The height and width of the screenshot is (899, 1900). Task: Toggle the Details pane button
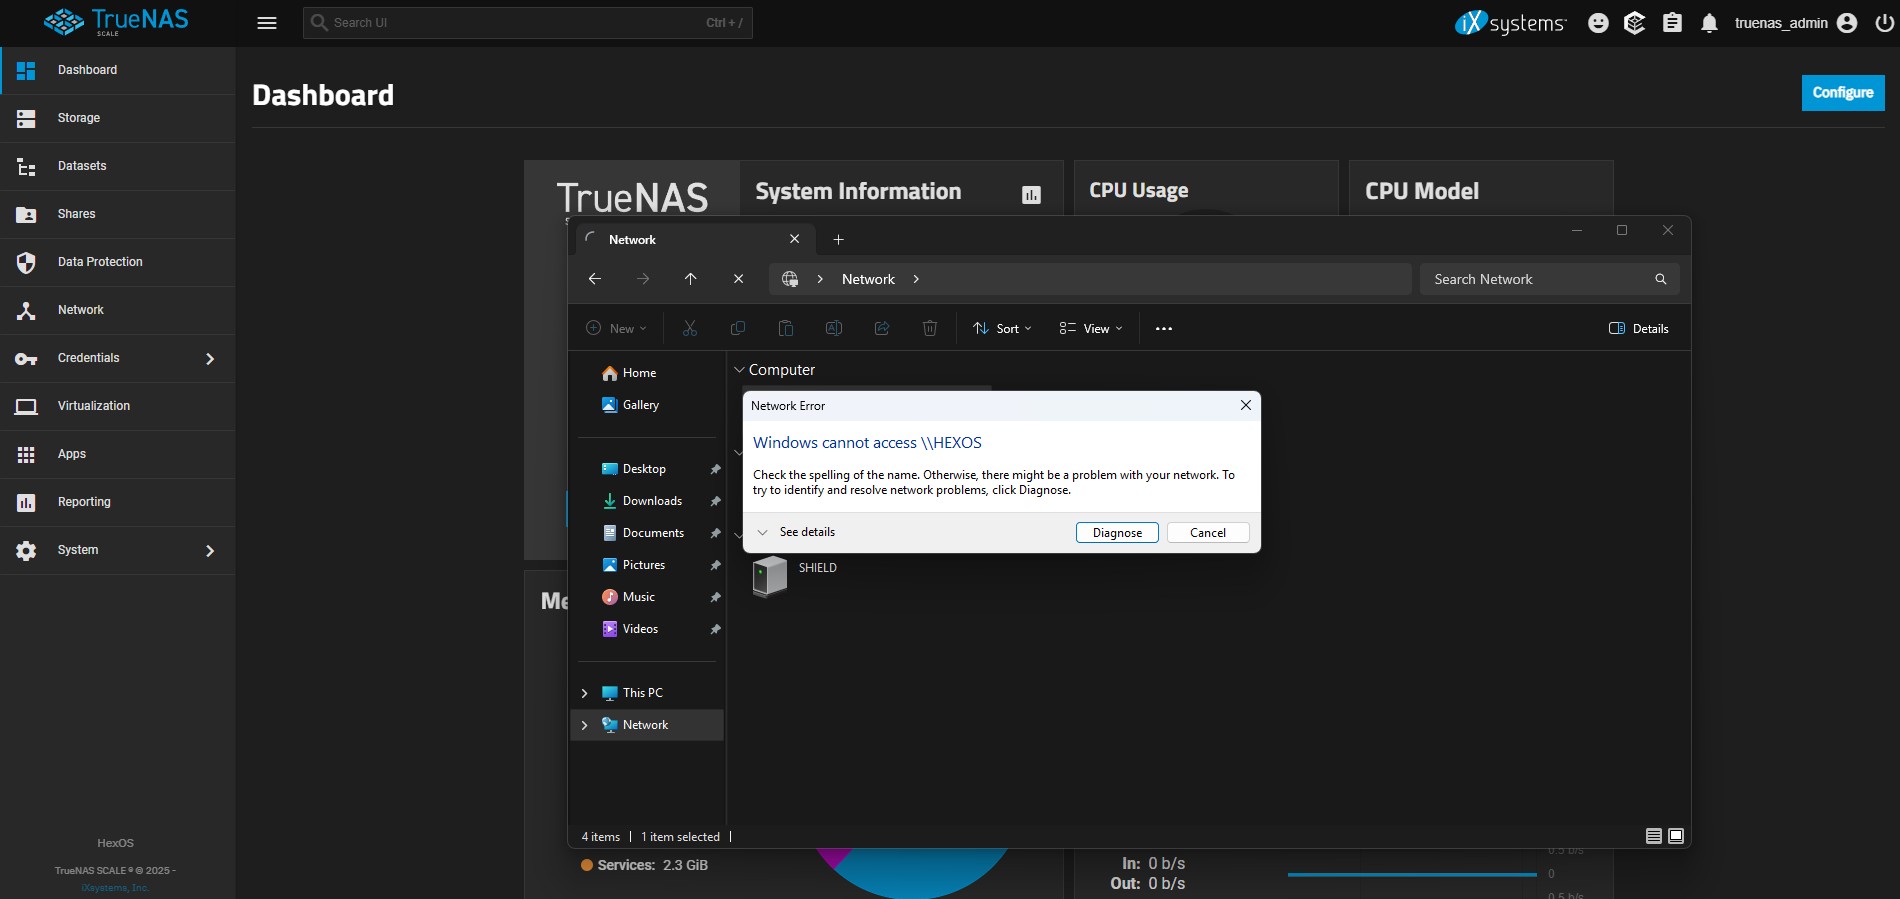[1638, 328]
